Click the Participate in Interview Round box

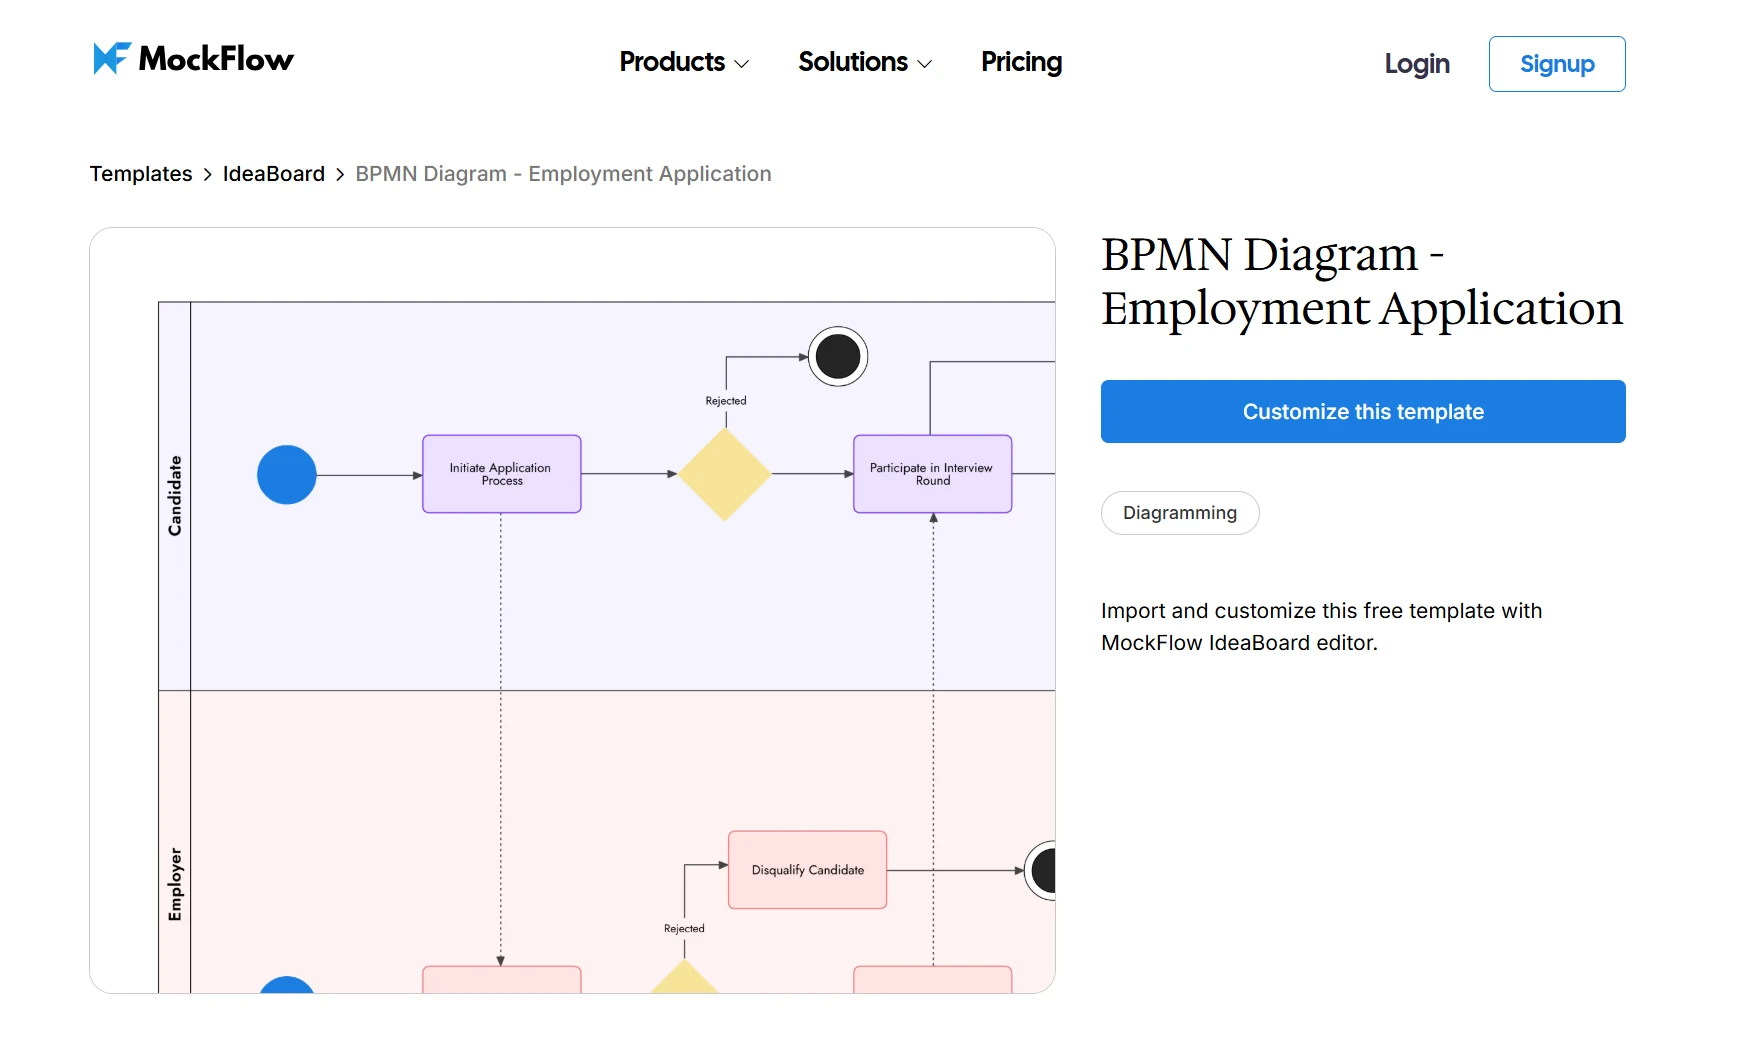click(932, 474)
